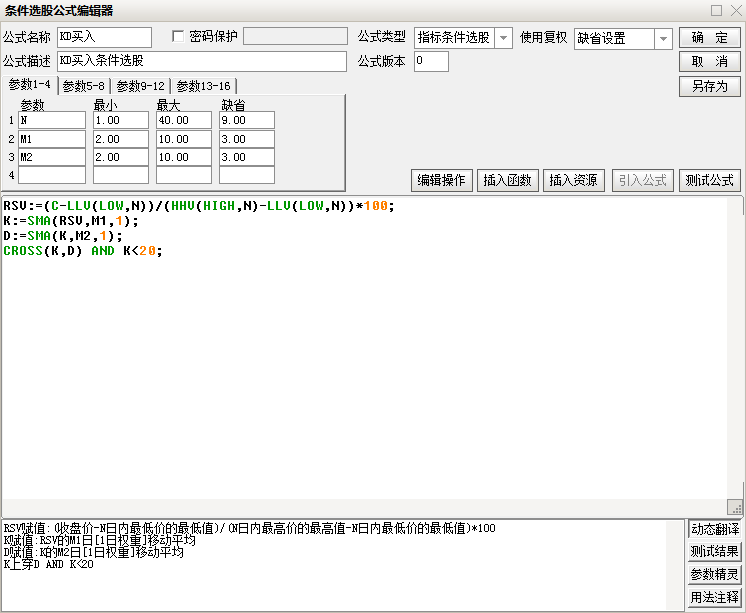This screenshot has width=746, height=613.
Task: Click the M2 maximum value 10.00 field
Action: click(x=184, y=157)
